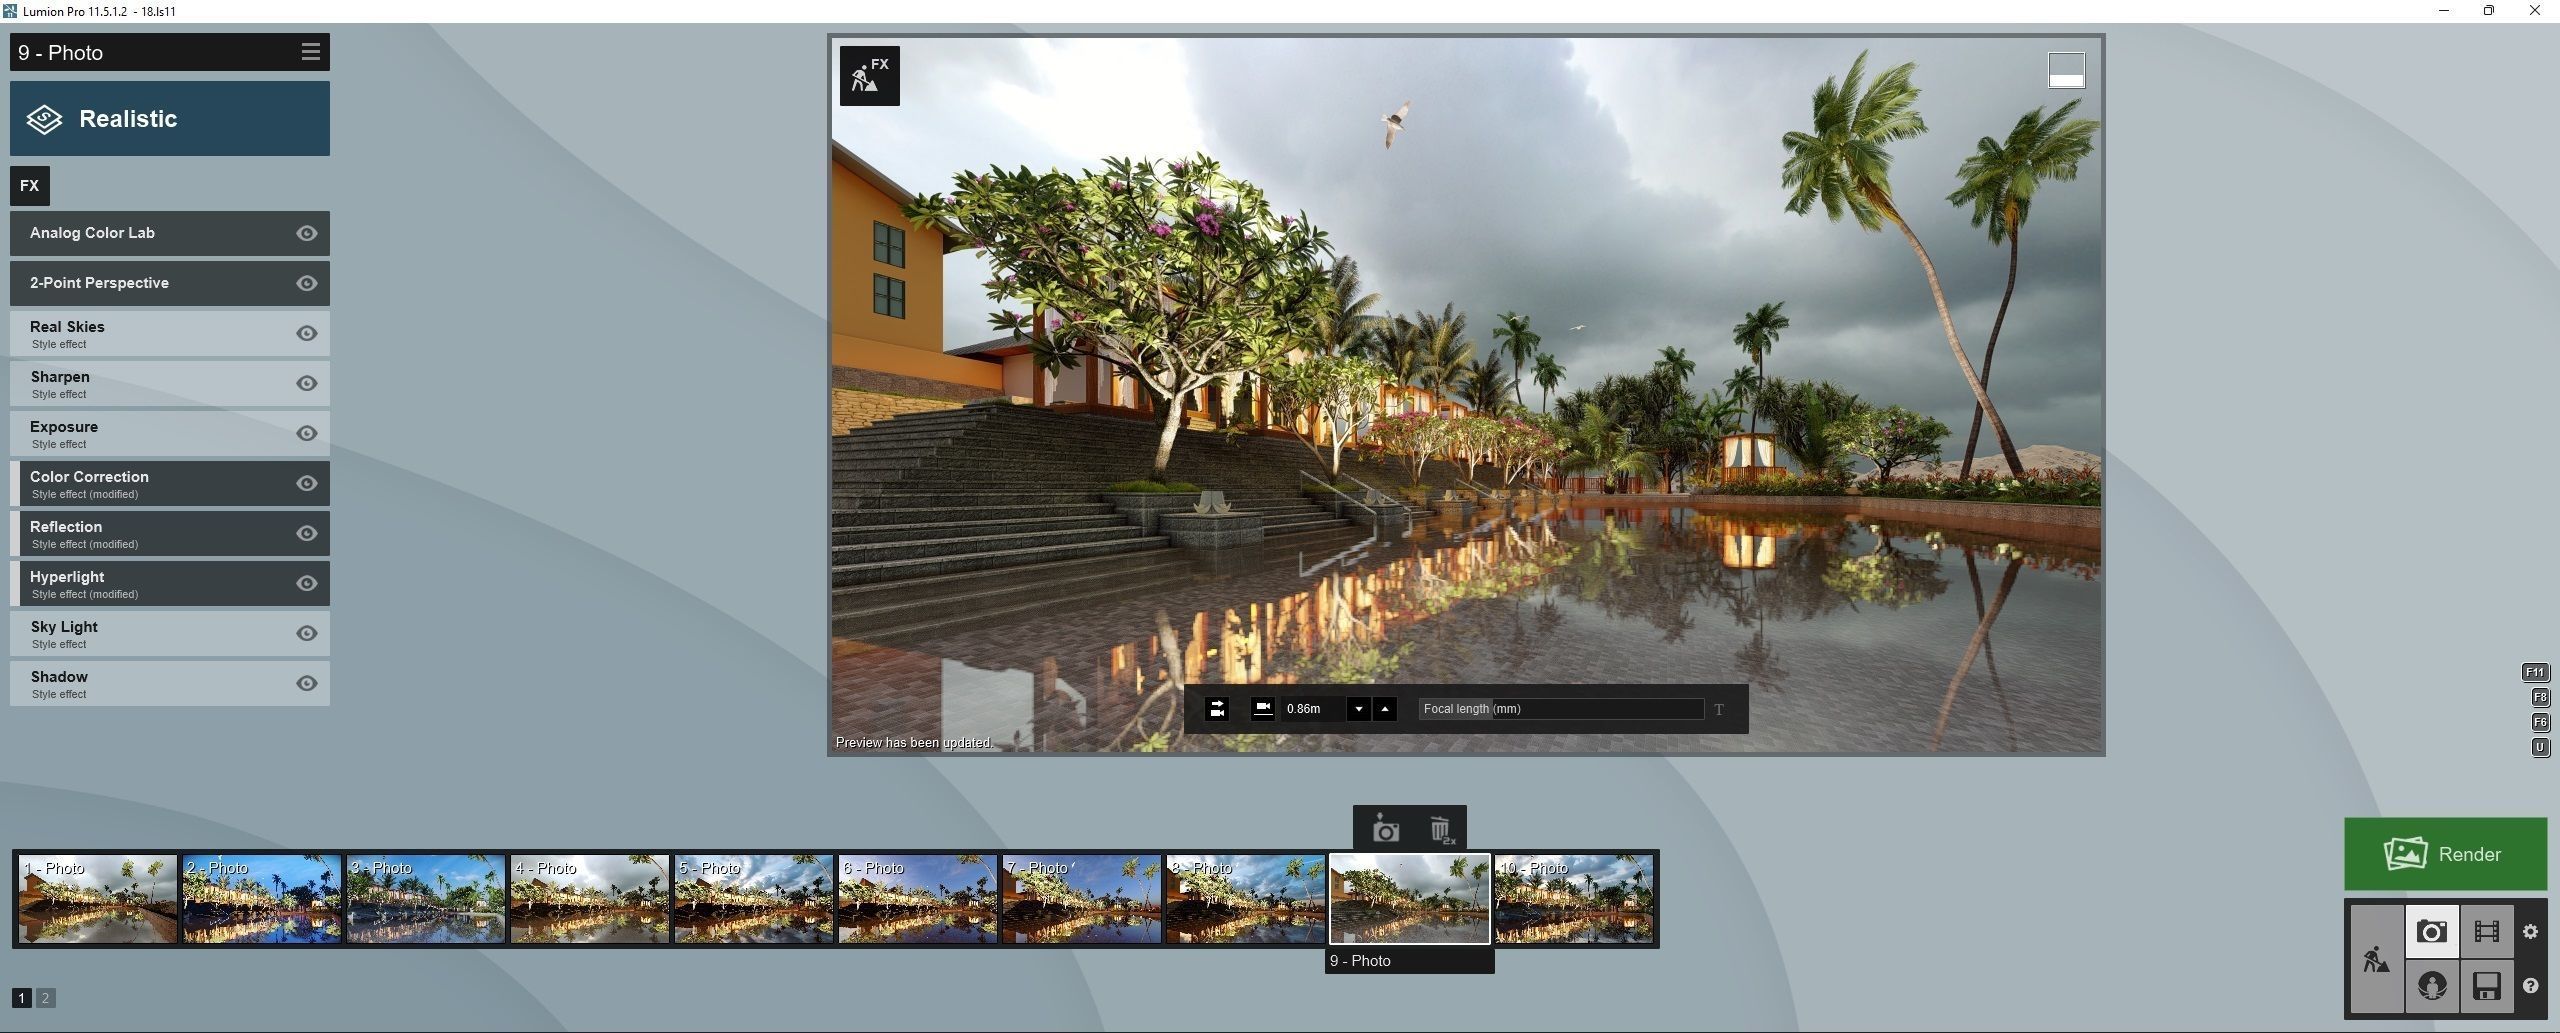
Task: Toggle the Exposure effect eye icon
Action: (307, 433)
